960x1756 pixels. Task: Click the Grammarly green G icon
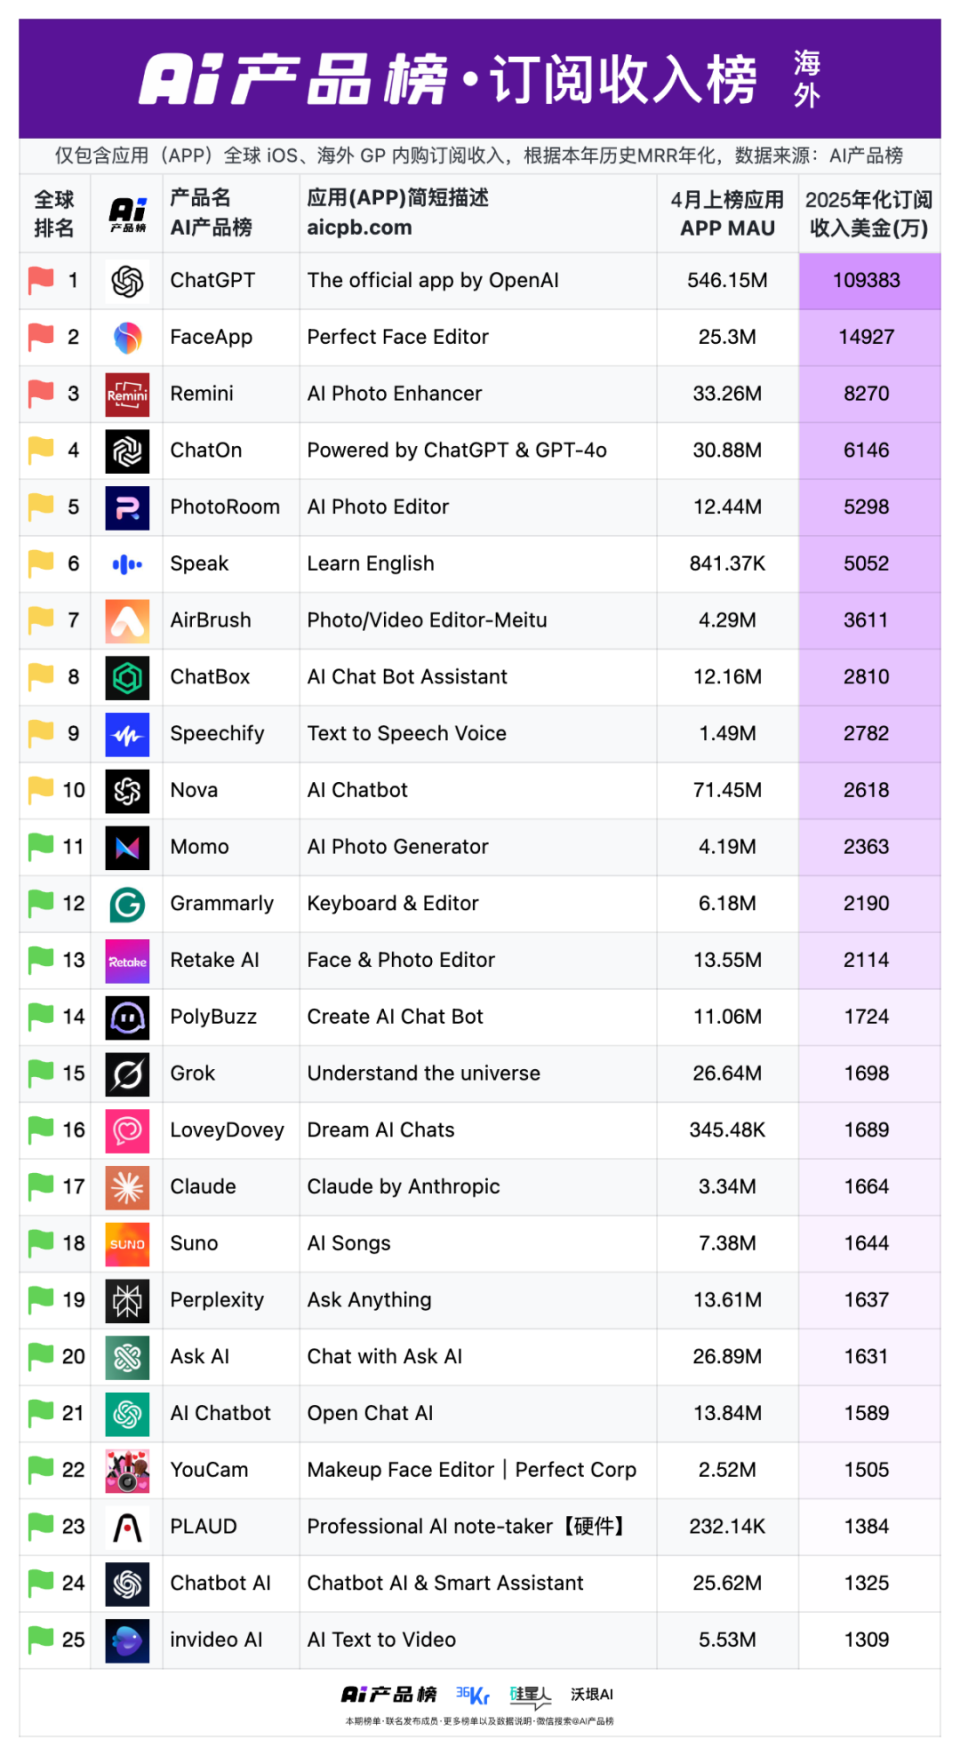[x=127, y=905]
